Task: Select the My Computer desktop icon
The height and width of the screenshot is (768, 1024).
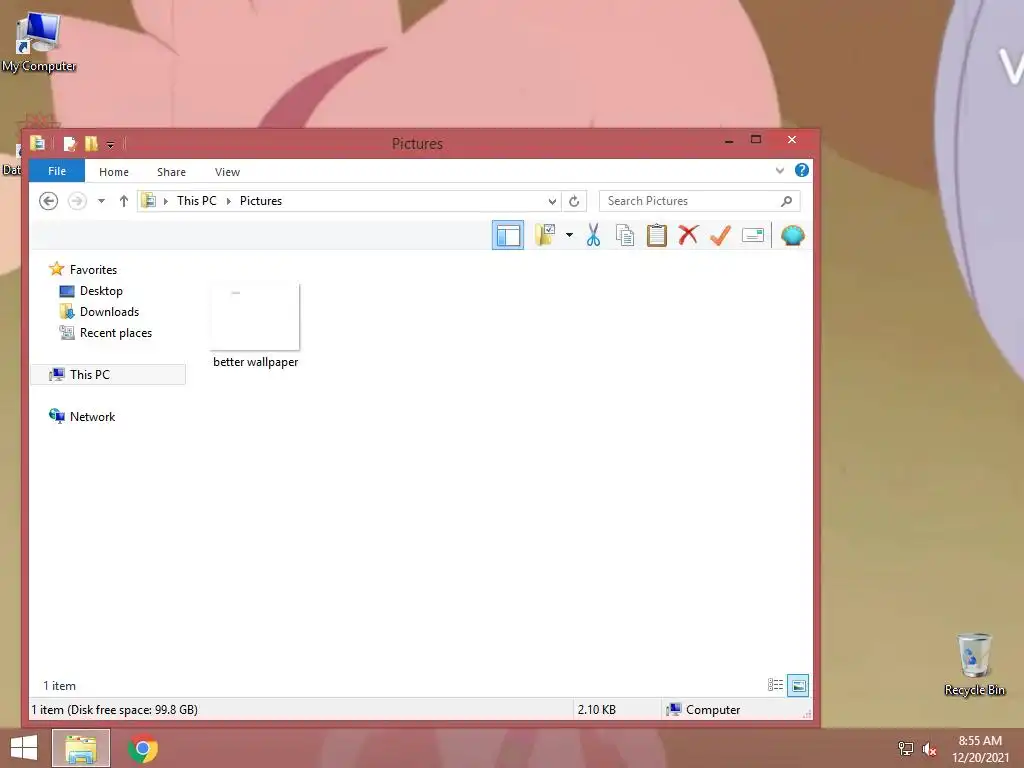Action: click(39, 42)
